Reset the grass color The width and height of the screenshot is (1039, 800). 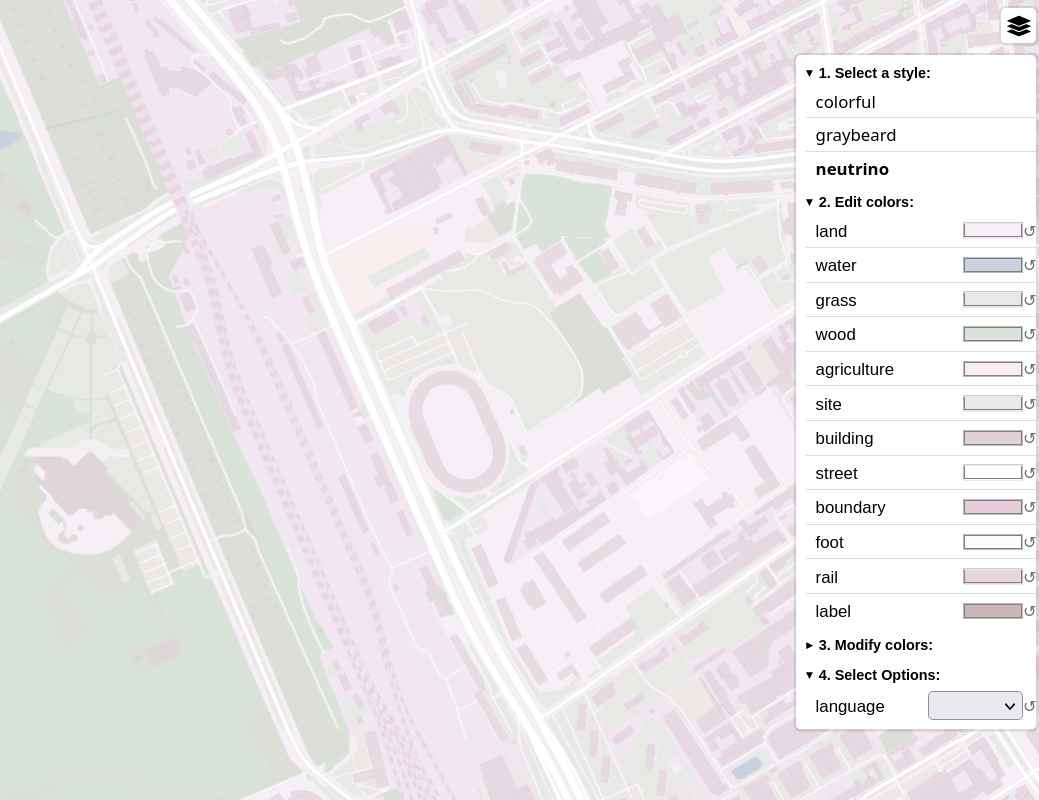[1029, 300]
